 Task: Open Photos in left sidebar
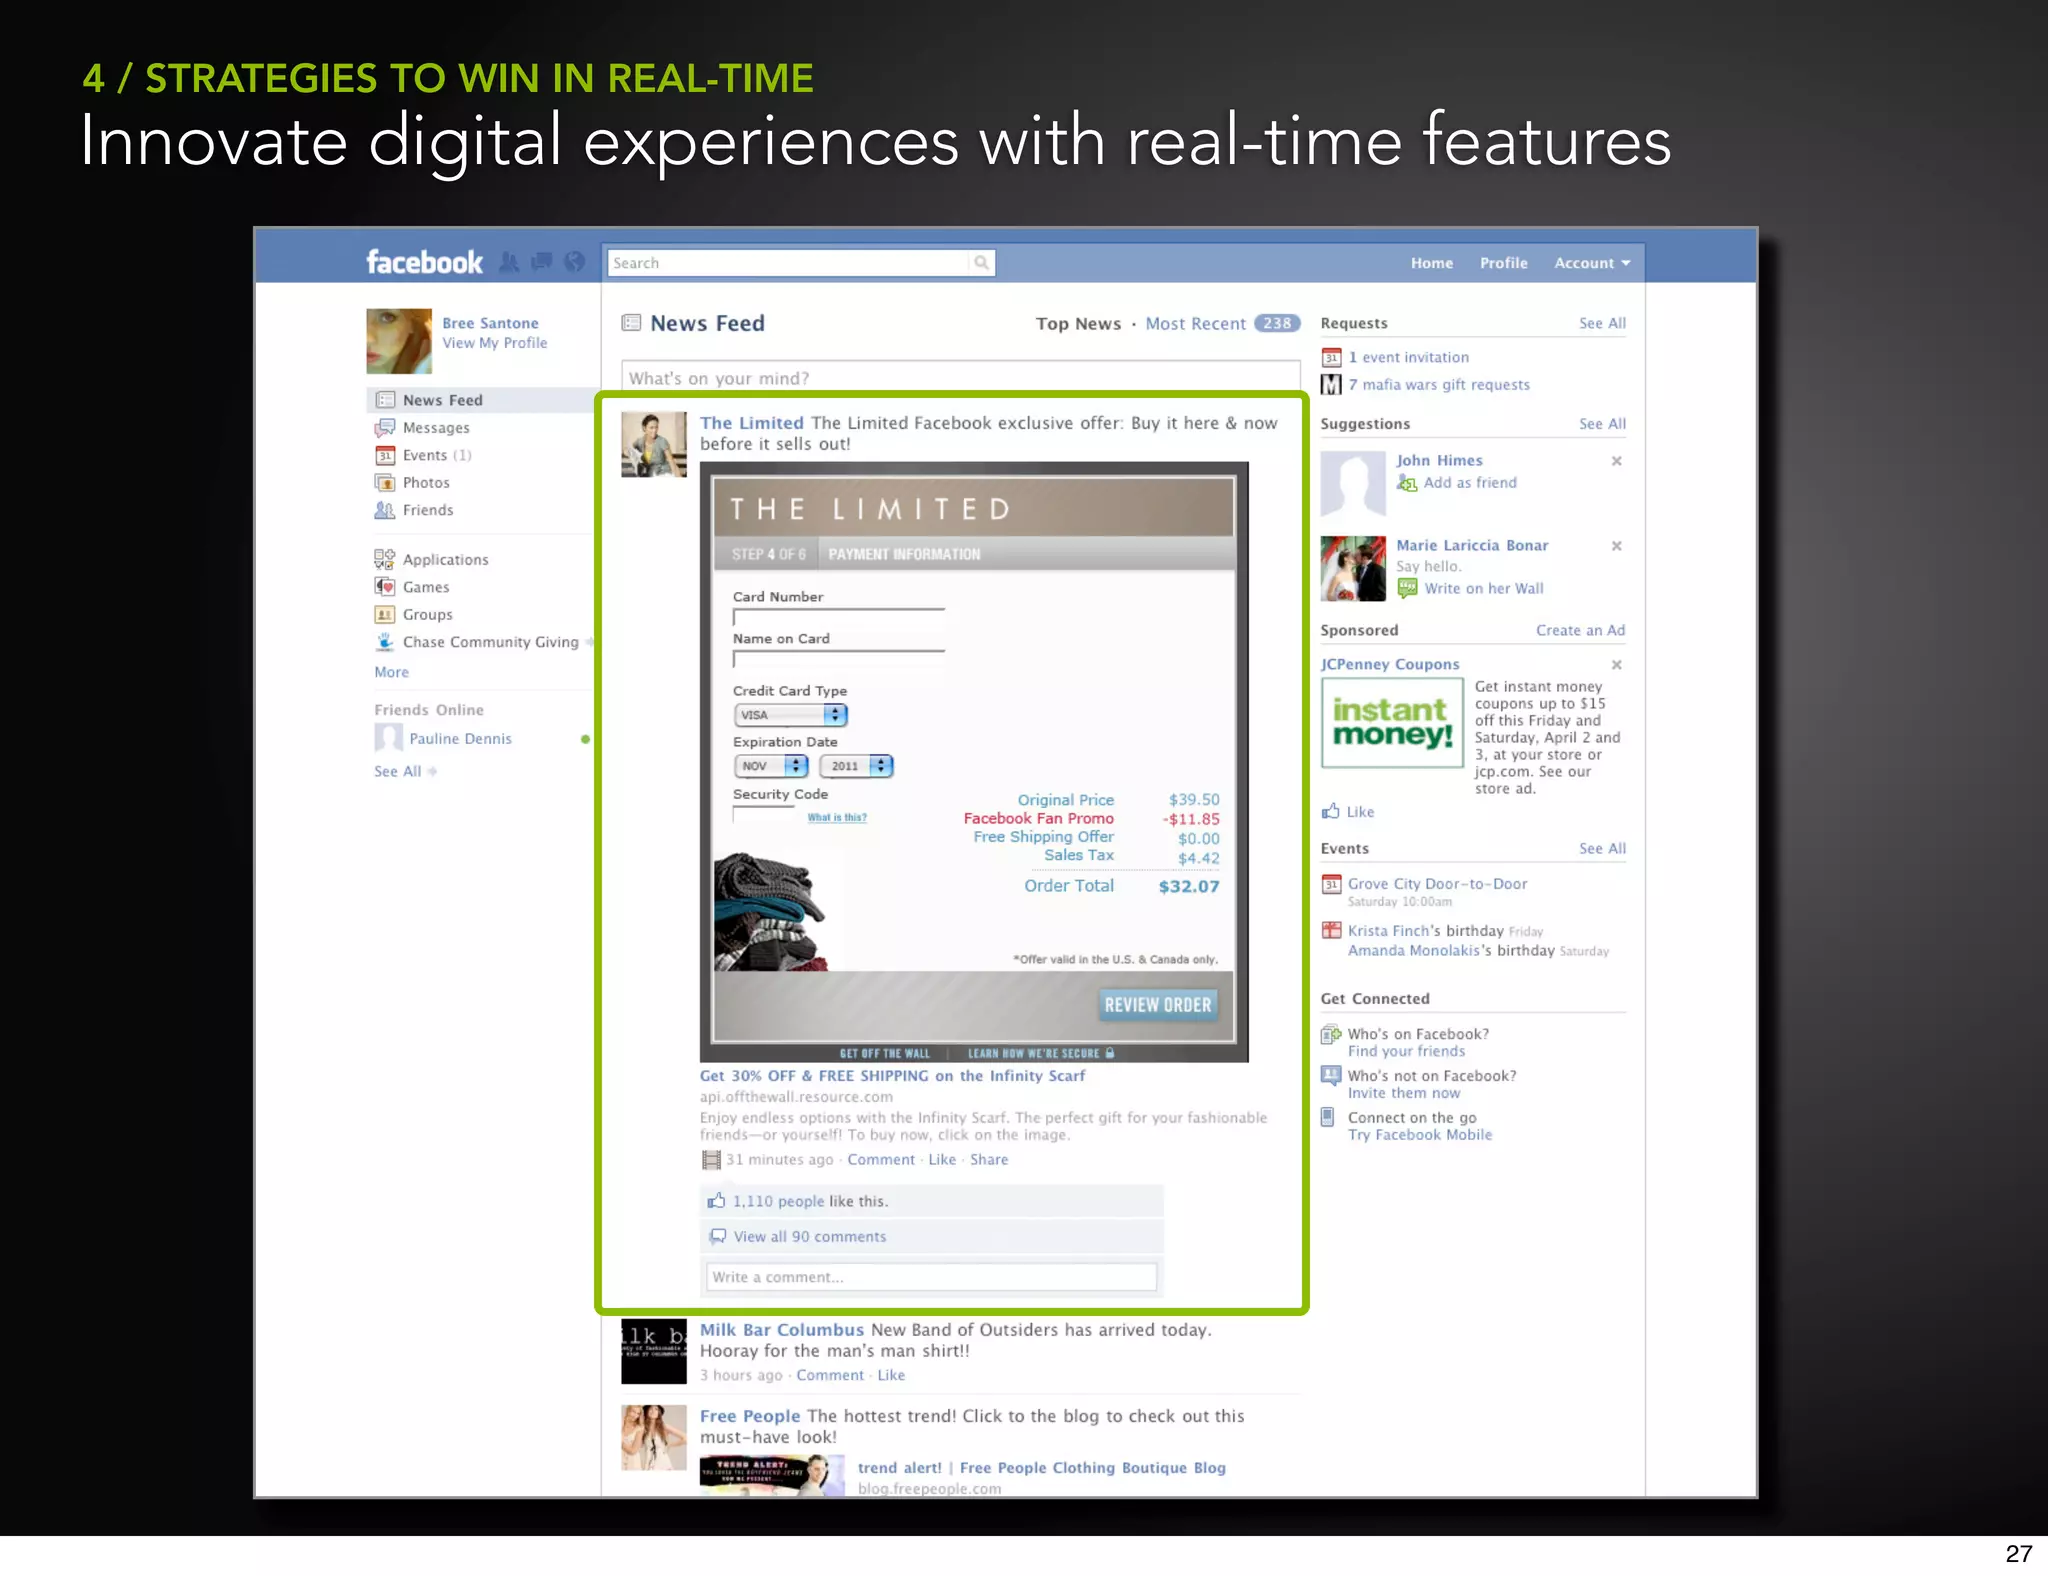(426, 483)
